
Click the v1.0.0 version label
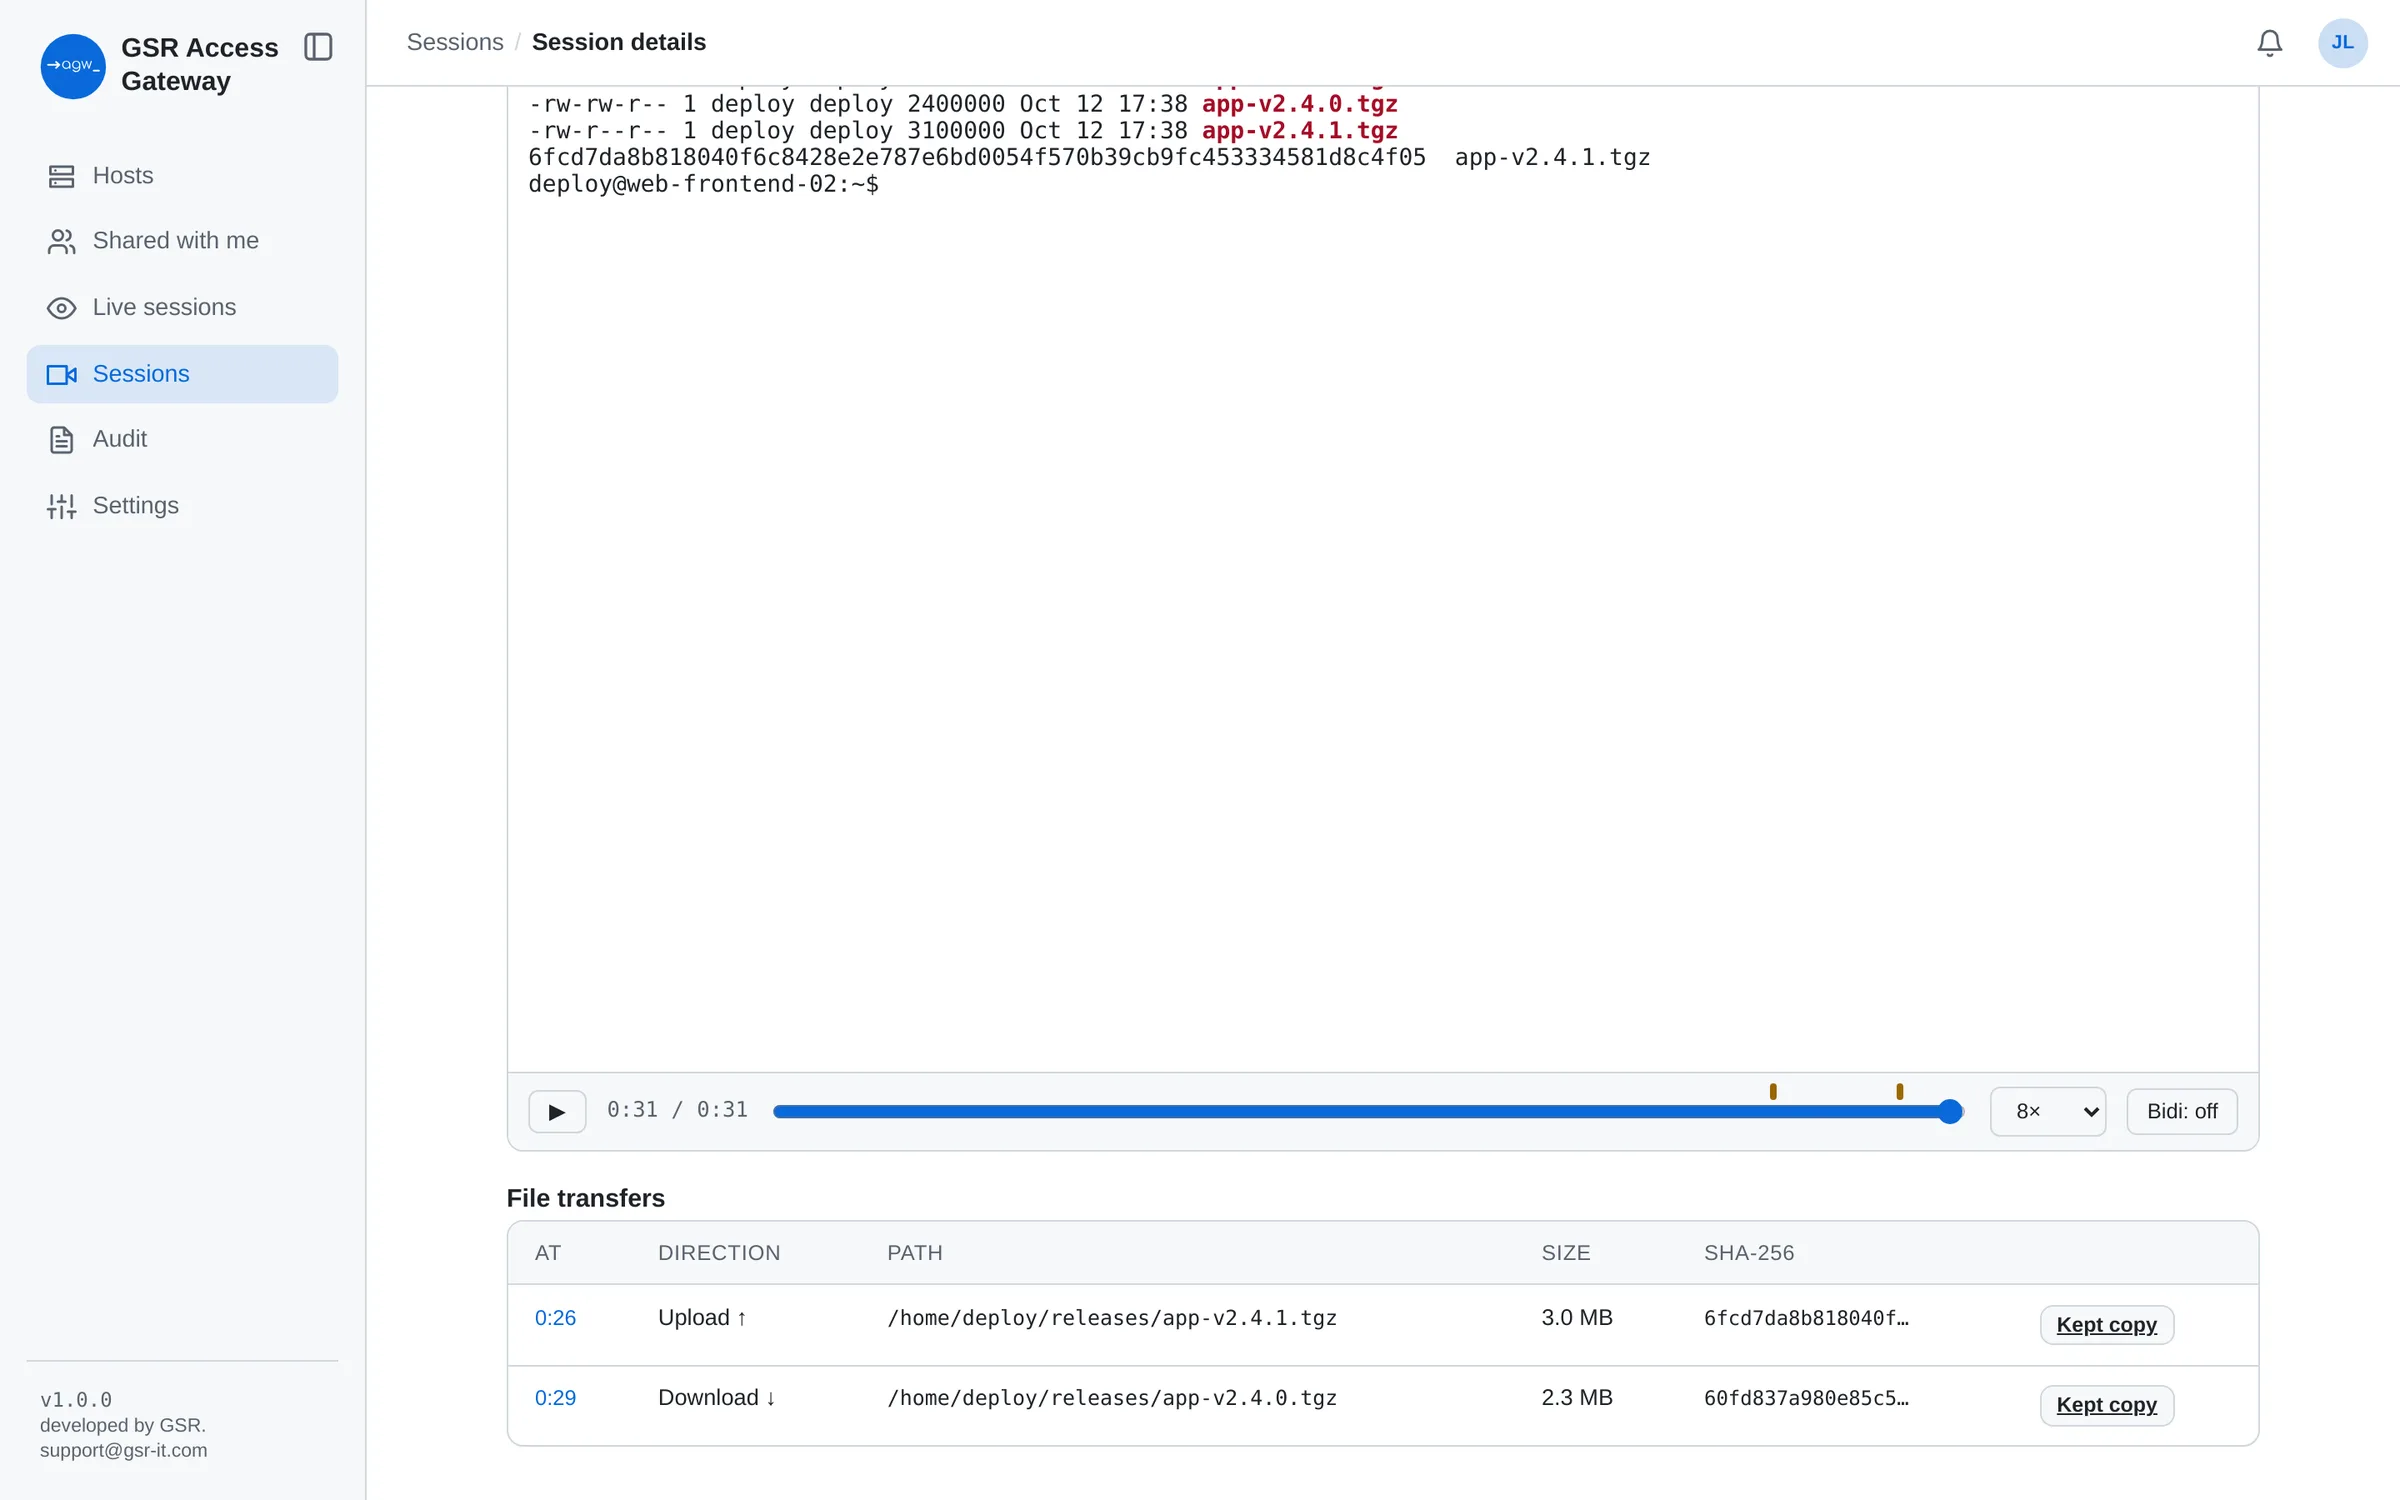pos(76,1400)
